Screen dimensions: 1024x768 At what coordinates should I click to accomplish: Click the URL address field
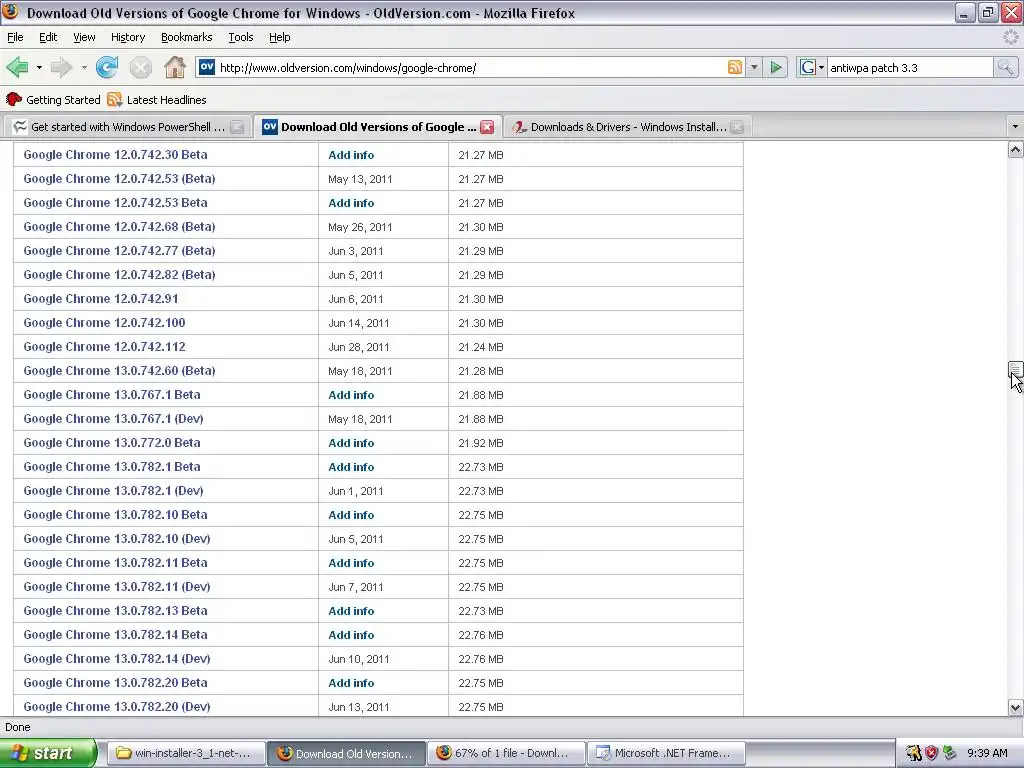click(470, 67)
